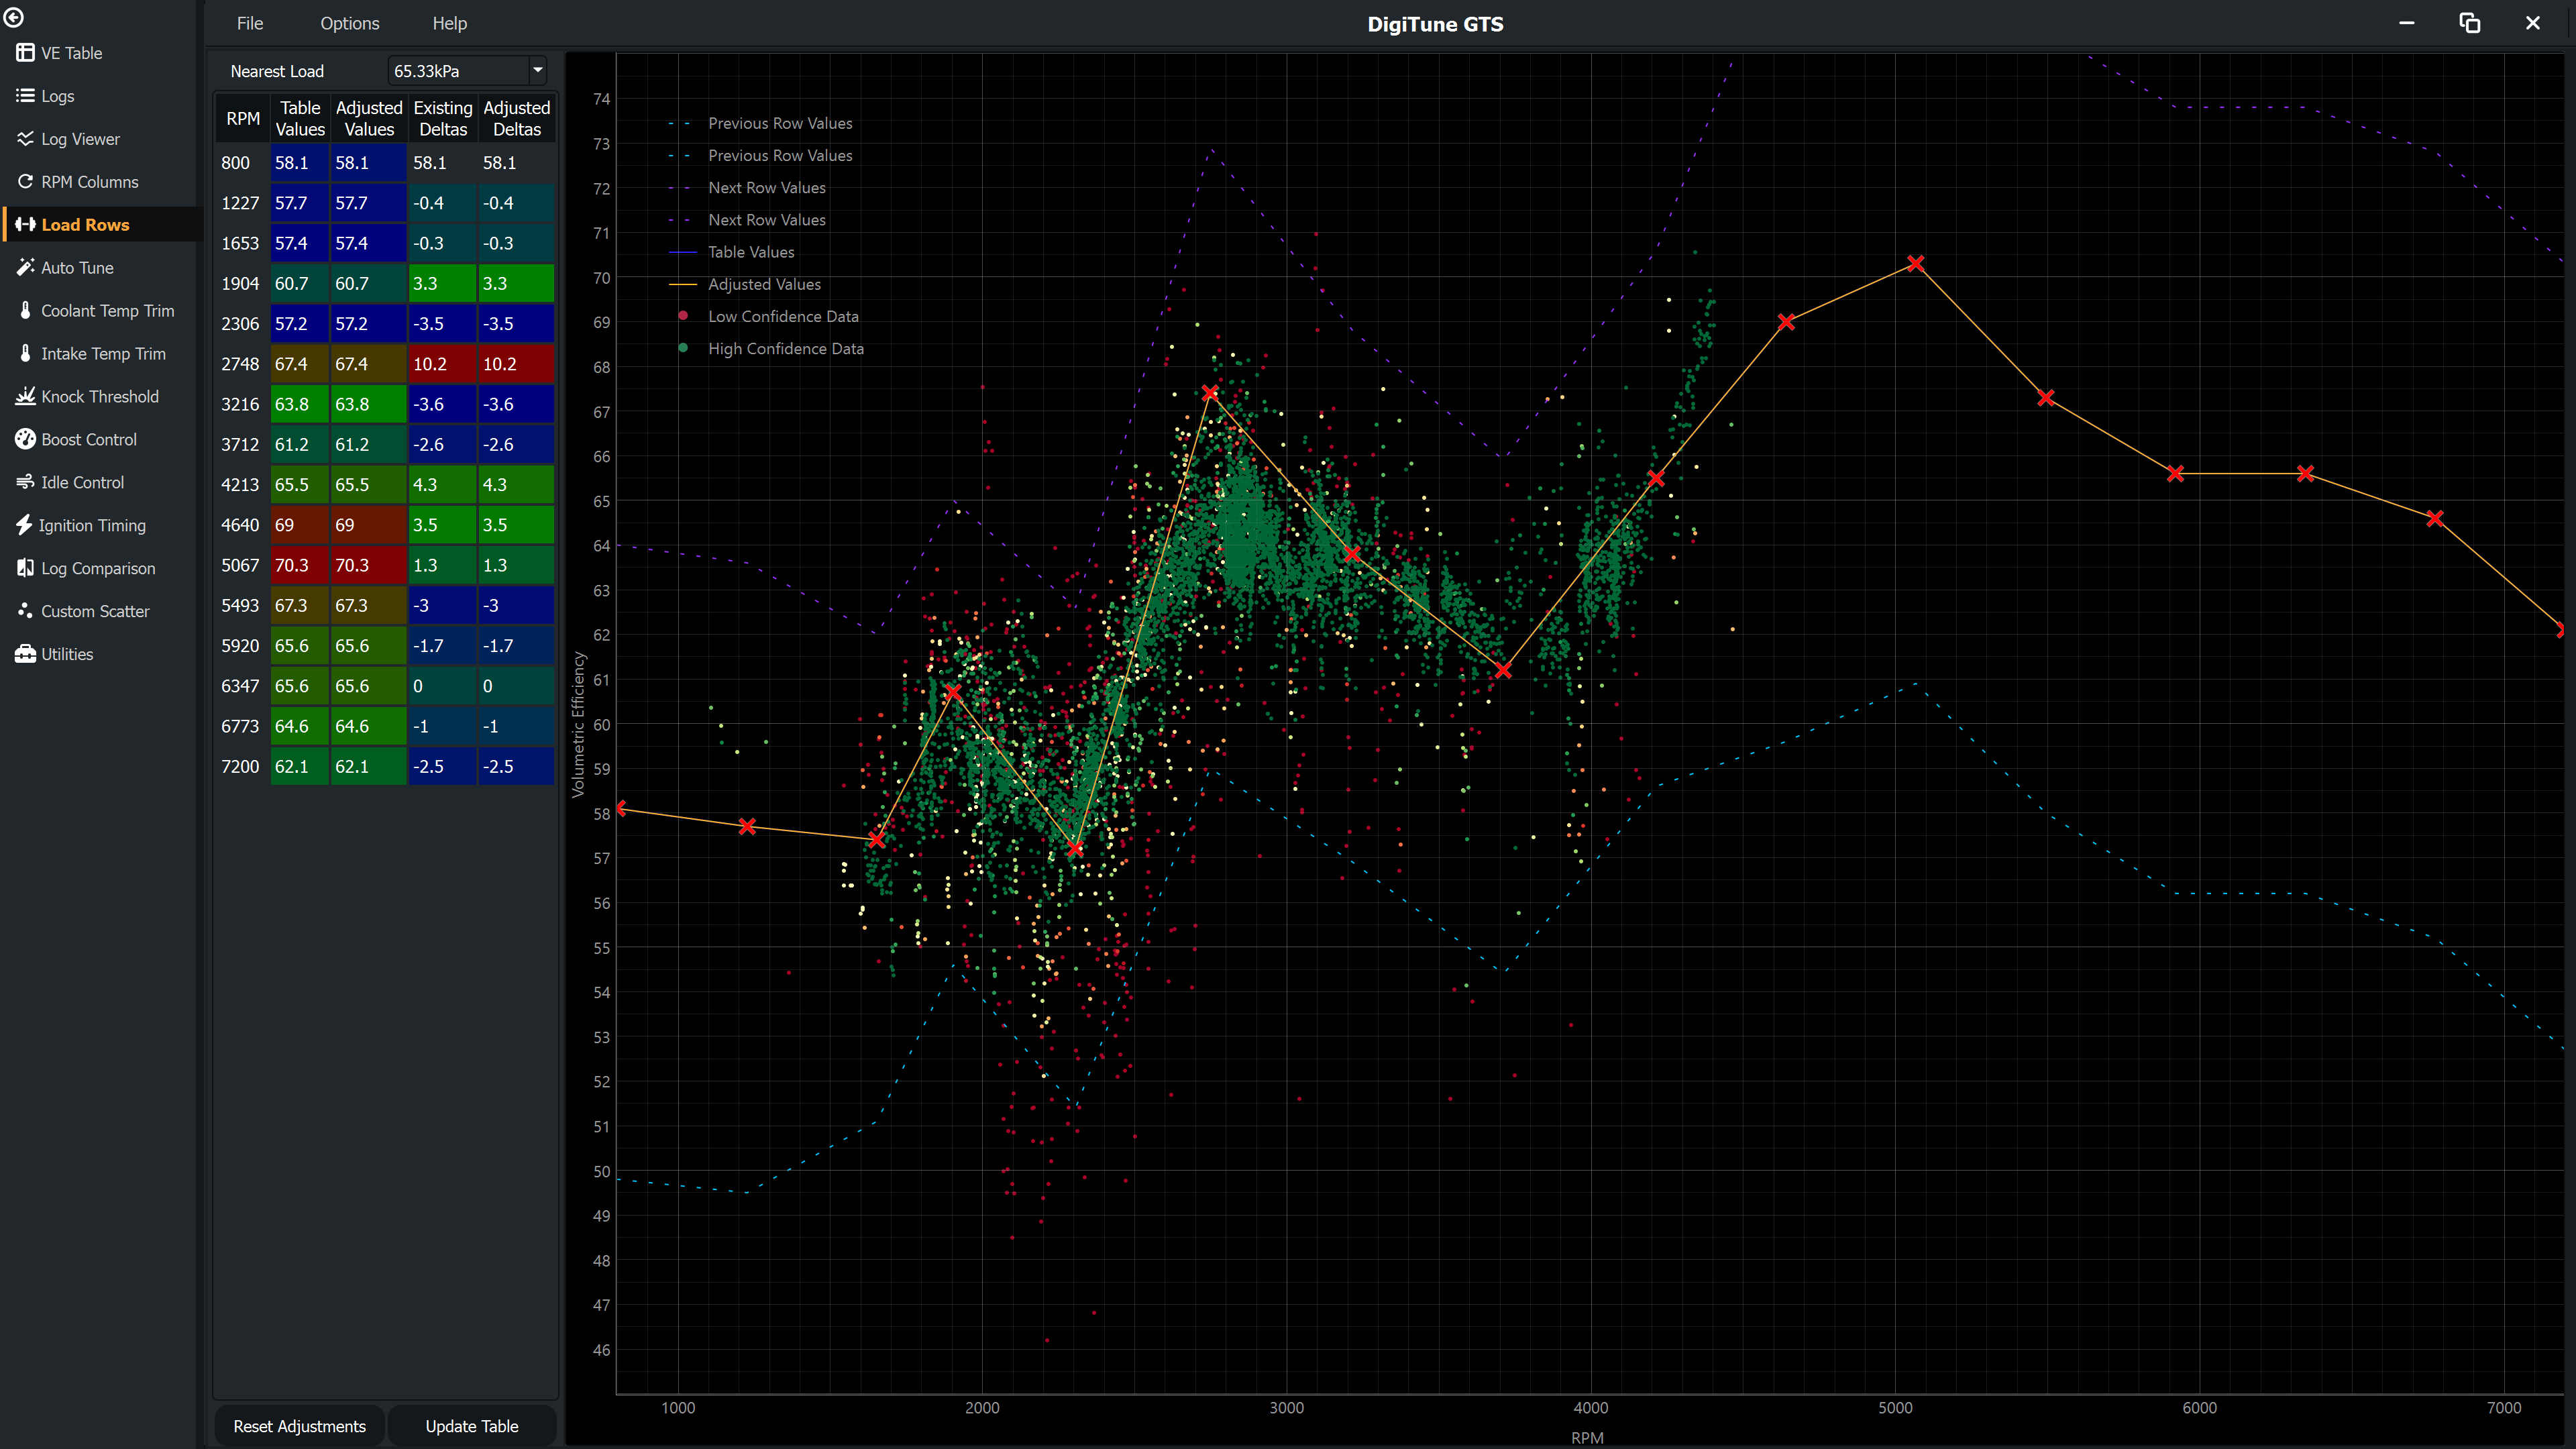Toggle Adjusted Values legend entry
This screenshot has width=2576, height=1449.
[764, 284]
